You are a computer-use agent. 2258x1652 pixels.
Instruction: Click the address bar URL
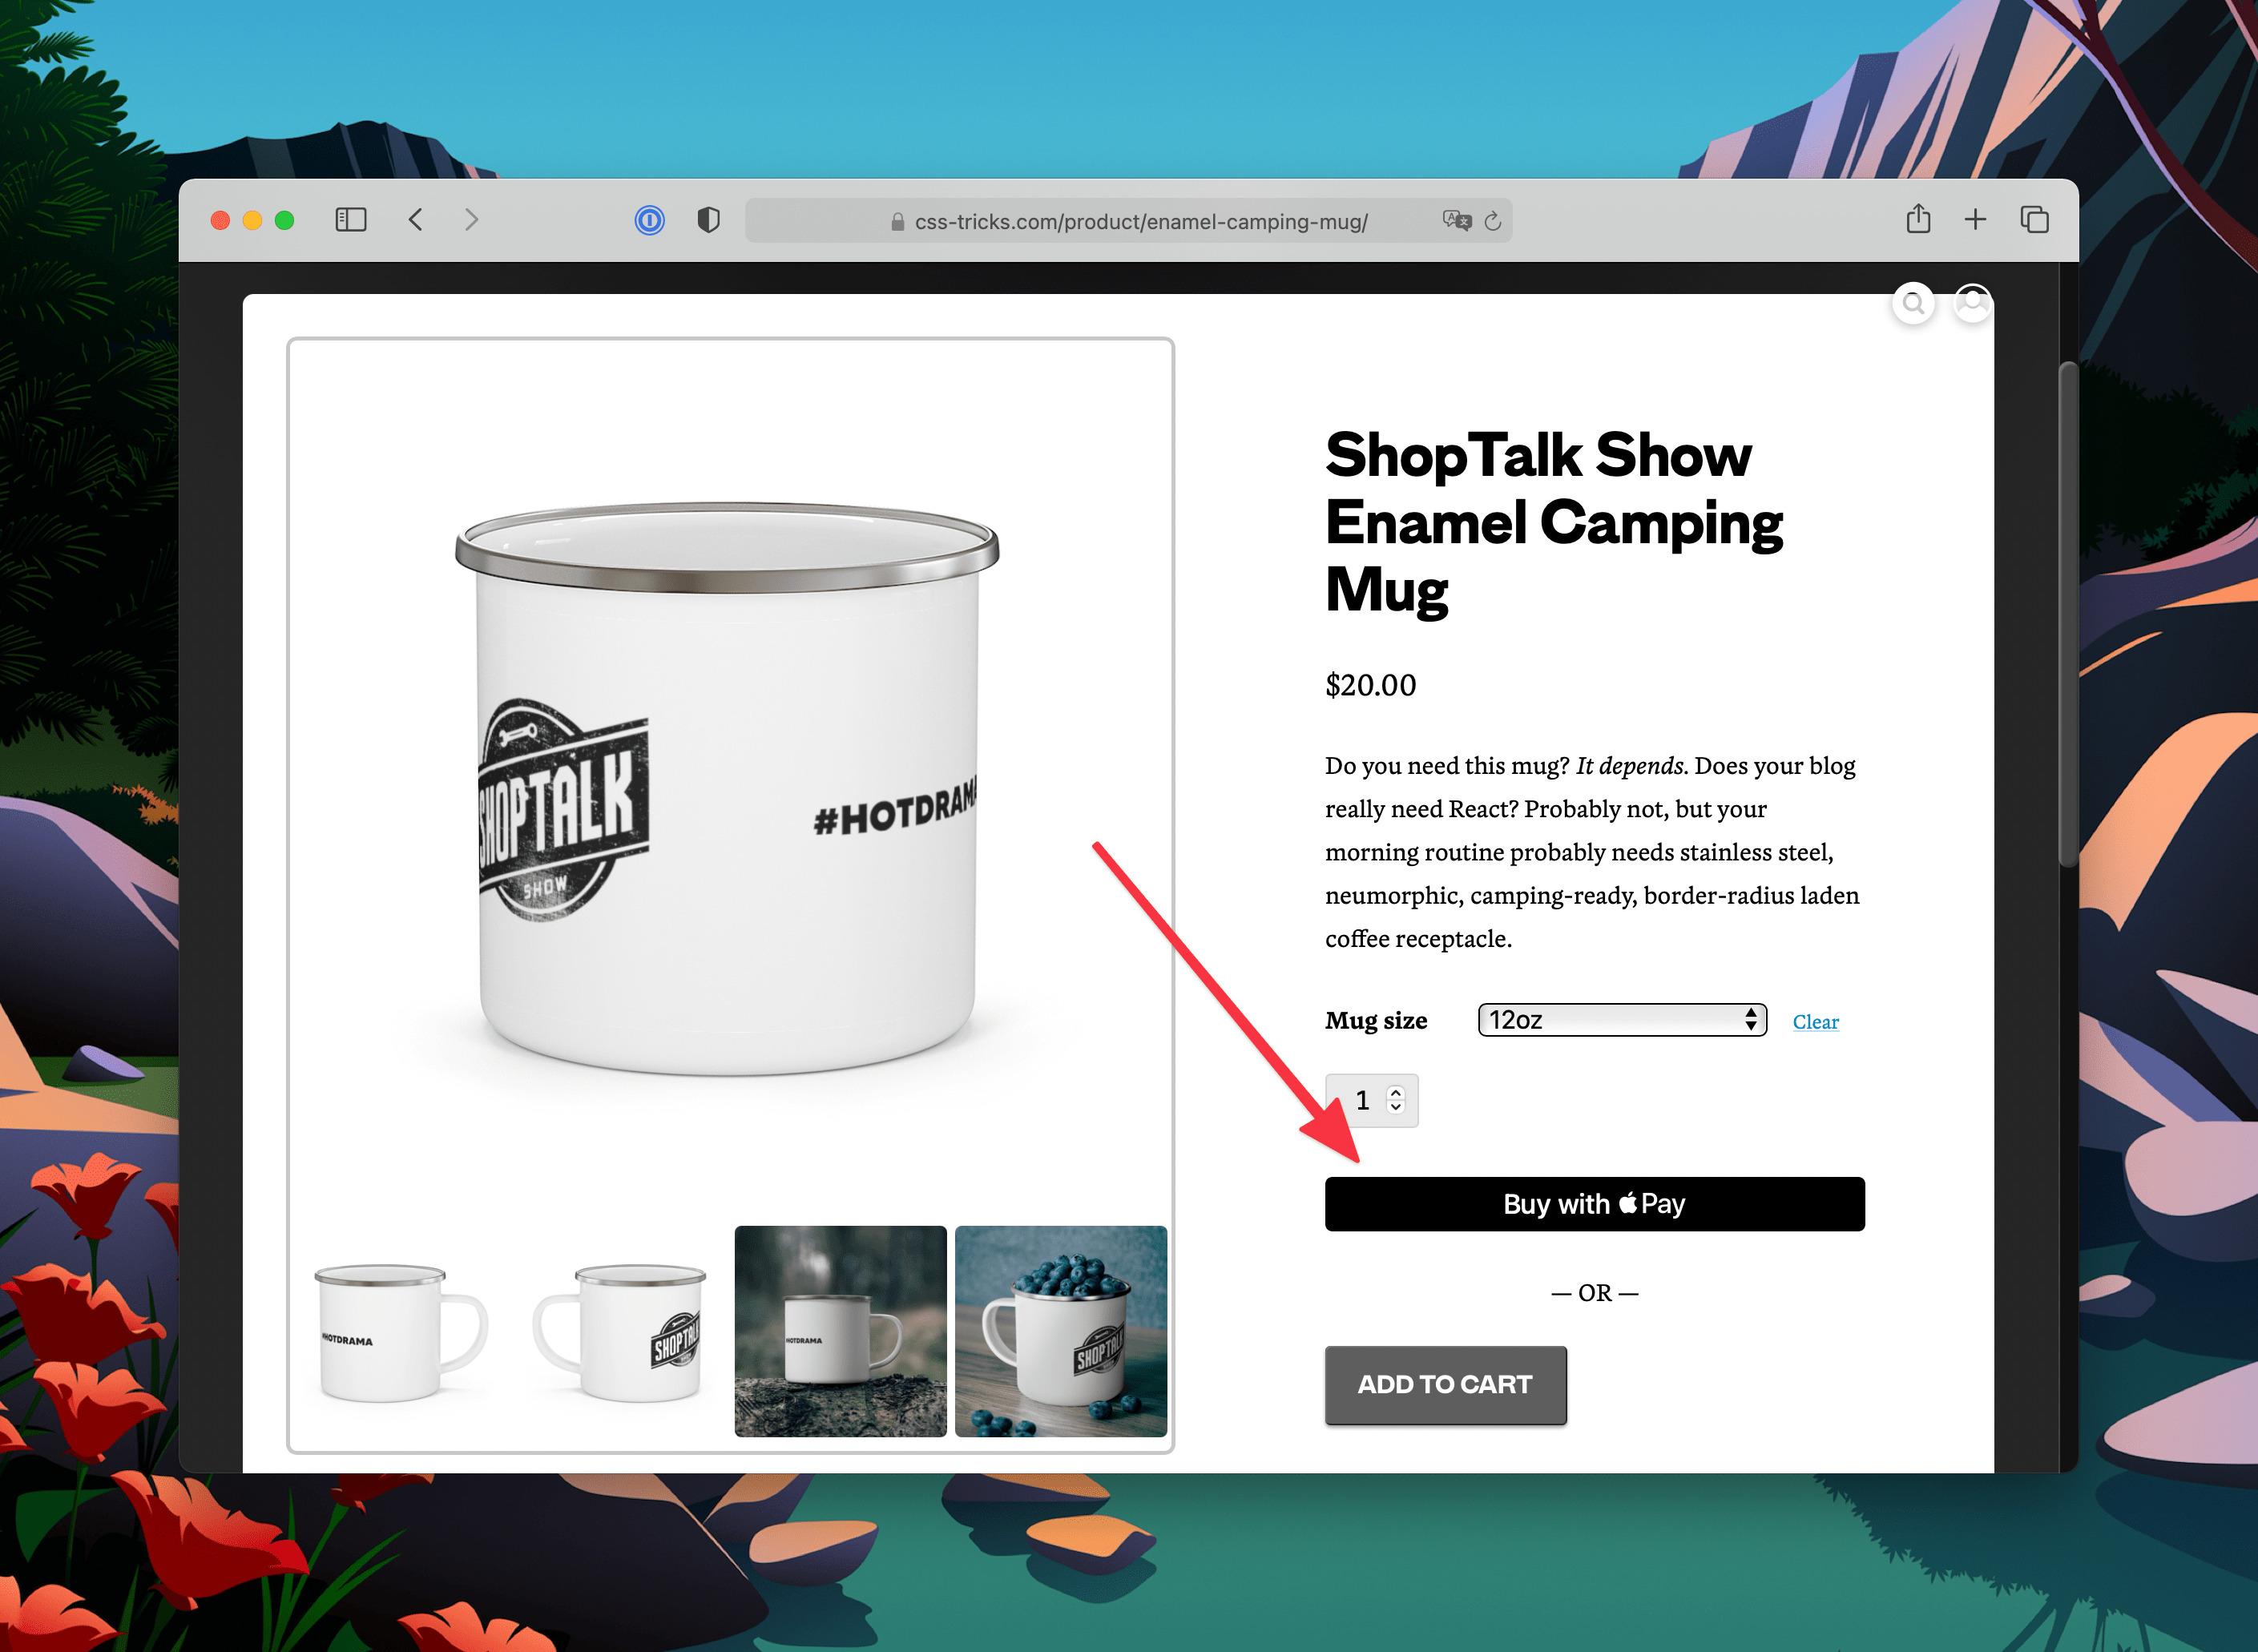pos(1141,222)
